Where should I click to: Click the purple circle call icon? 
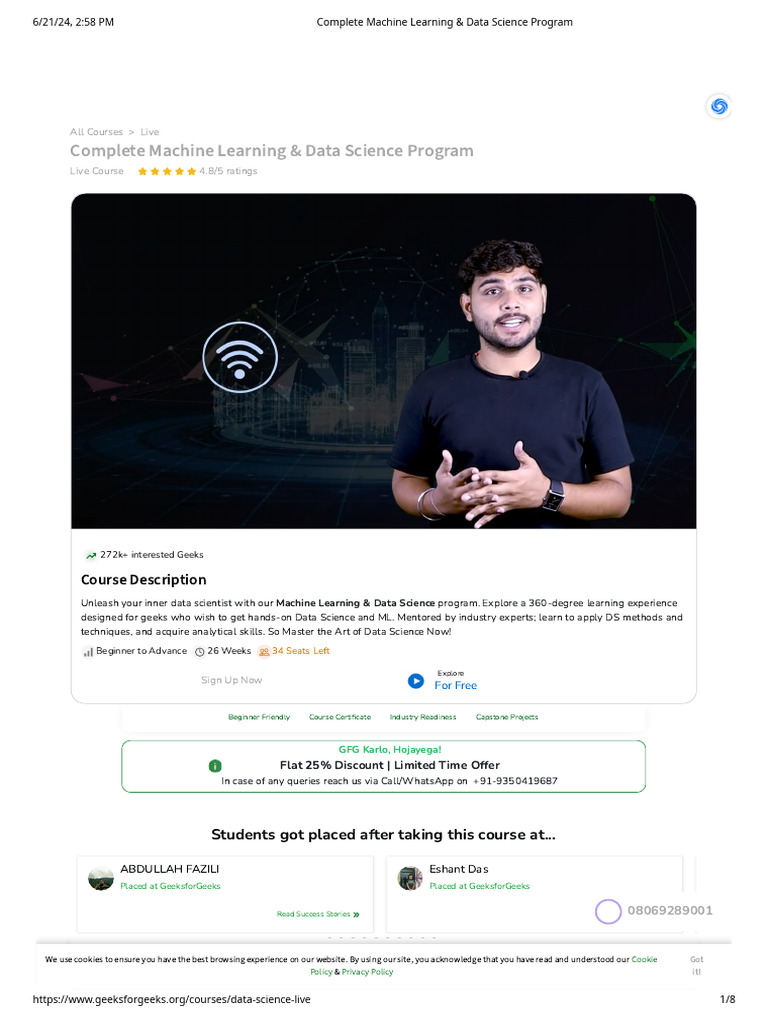tap(607, 911)
